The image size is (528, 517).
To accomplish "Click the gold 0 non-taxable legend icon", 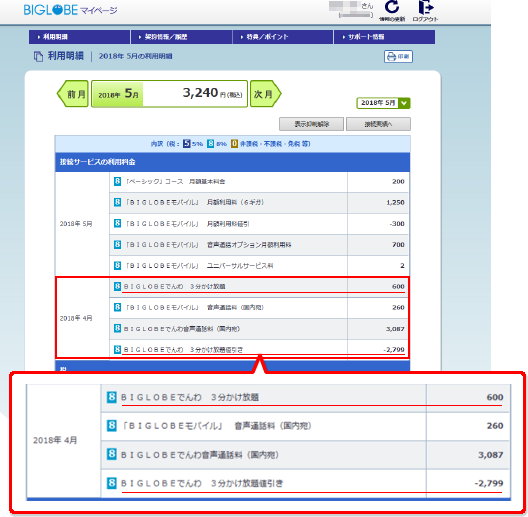I will click(x=234, y=144).
